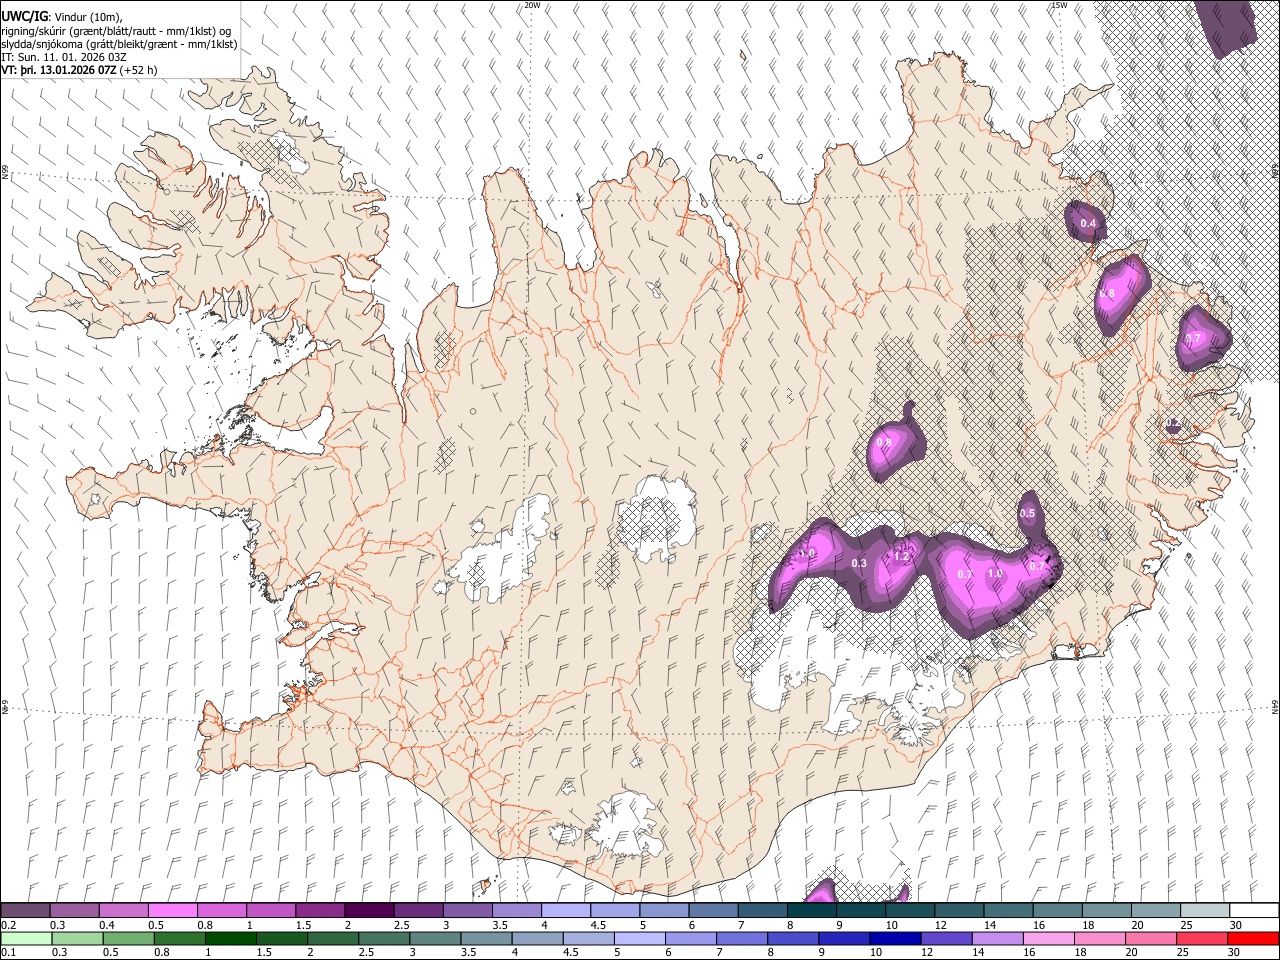This screenshot has height=960, width=1280.
Task: Click the red rain legend swatch labeled 30
Action: (1255, 939)
